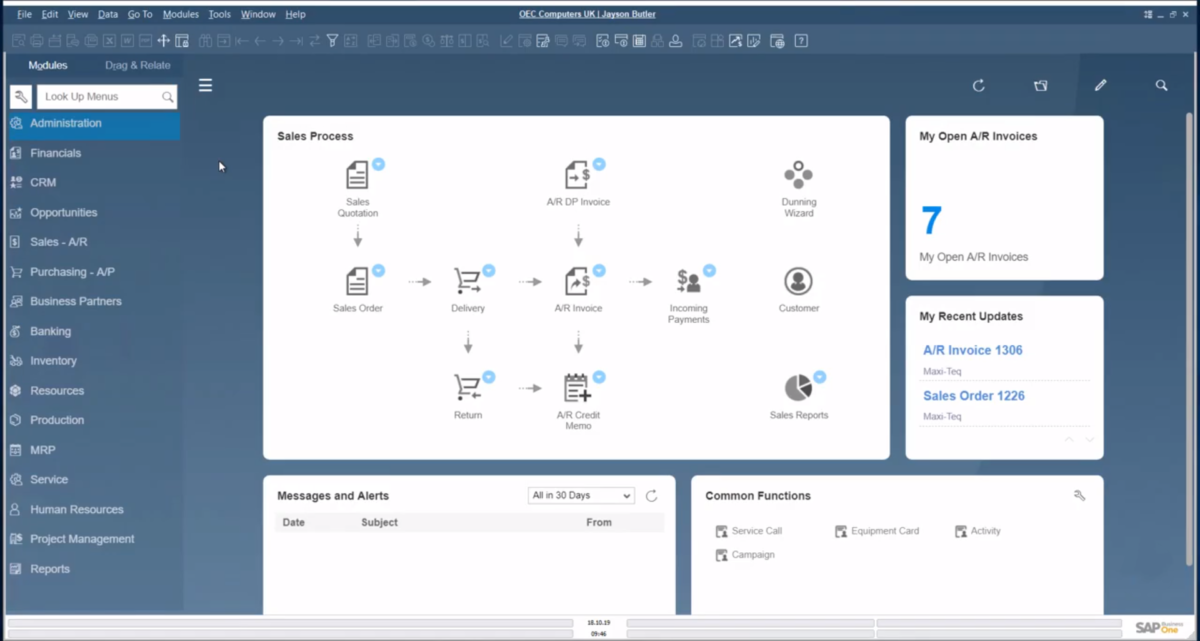Open the Window menu
This screenshot has width=1200, height=641.
[x=258, y=15]
